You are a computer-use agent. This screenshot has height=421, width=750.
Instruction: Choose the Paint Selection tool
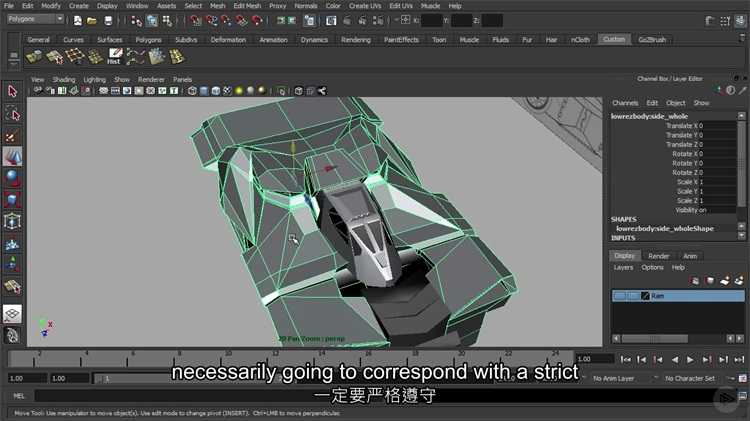click(12, 136)
